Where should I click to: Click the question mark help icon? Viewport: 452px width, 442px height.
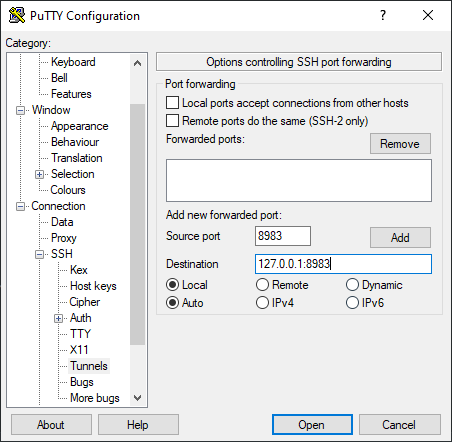tap(383, 15)
